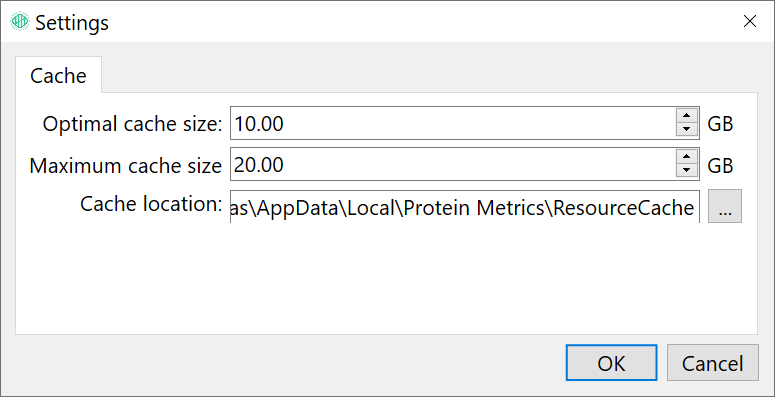Click the Protein Metrics logo in title bar
The width and height of the screenshot is (775, 397).
click(20, 21)
